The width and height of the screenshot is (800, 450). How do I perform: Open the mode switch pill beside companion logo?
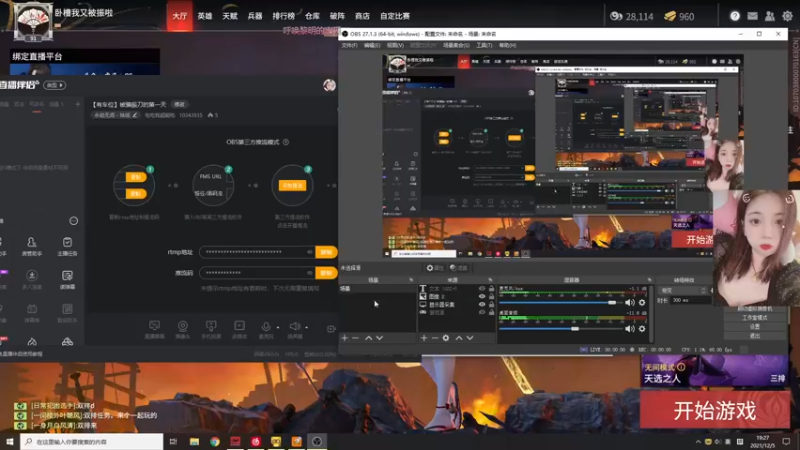coord(55,85)
